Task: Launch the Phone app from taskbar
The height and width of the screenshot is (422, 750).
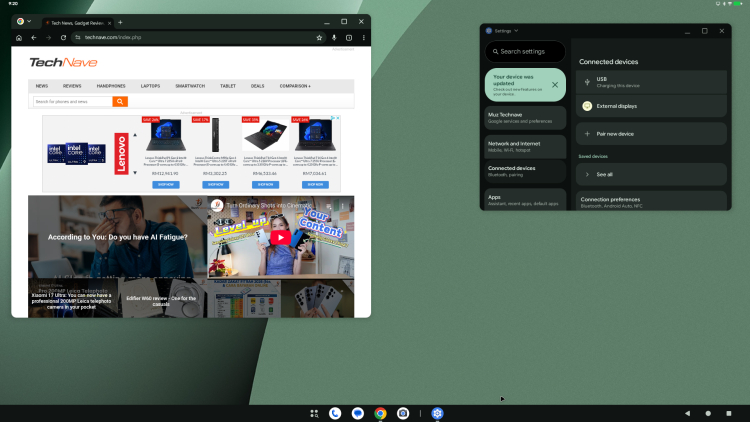Action: click(x=335, y=413)
